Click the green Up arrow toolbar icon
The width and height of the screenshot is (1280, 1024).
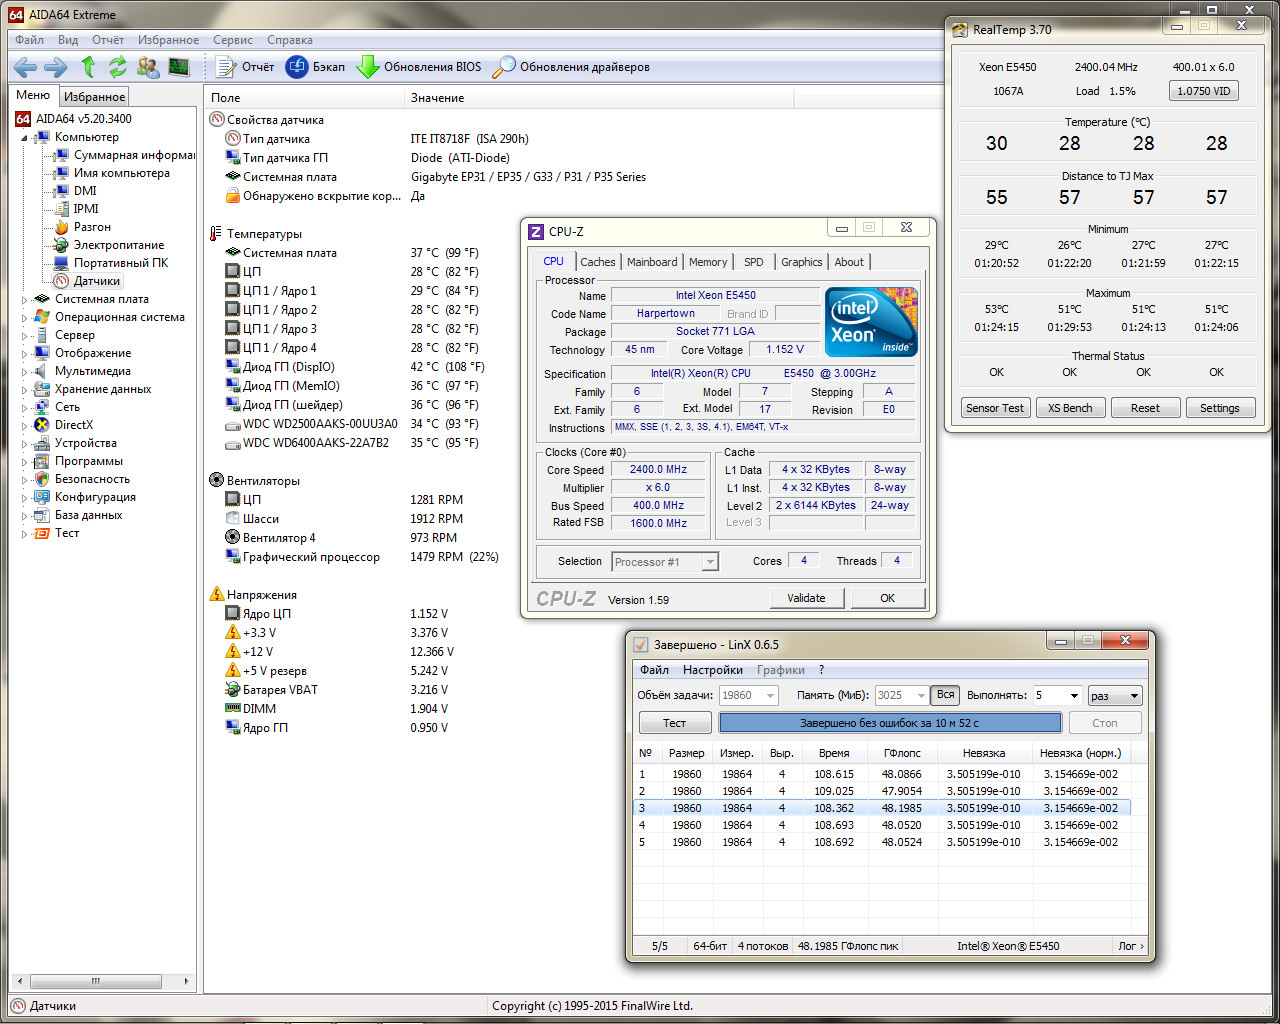point(88,67)
